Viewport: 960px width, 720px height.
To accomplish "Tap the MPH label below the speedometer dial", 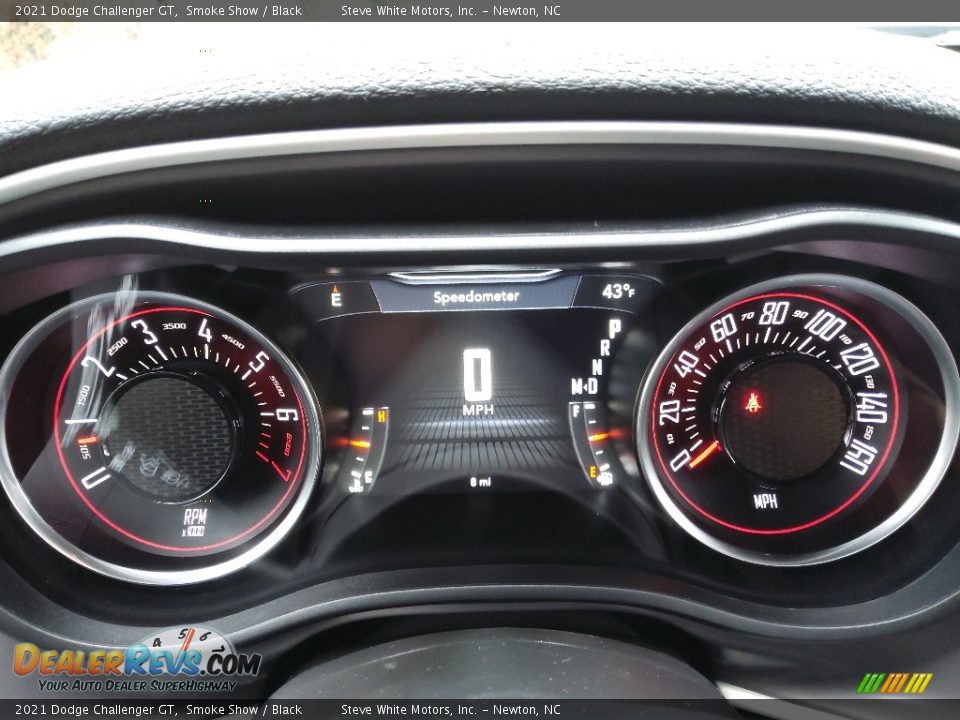I will tap(765, 501).
